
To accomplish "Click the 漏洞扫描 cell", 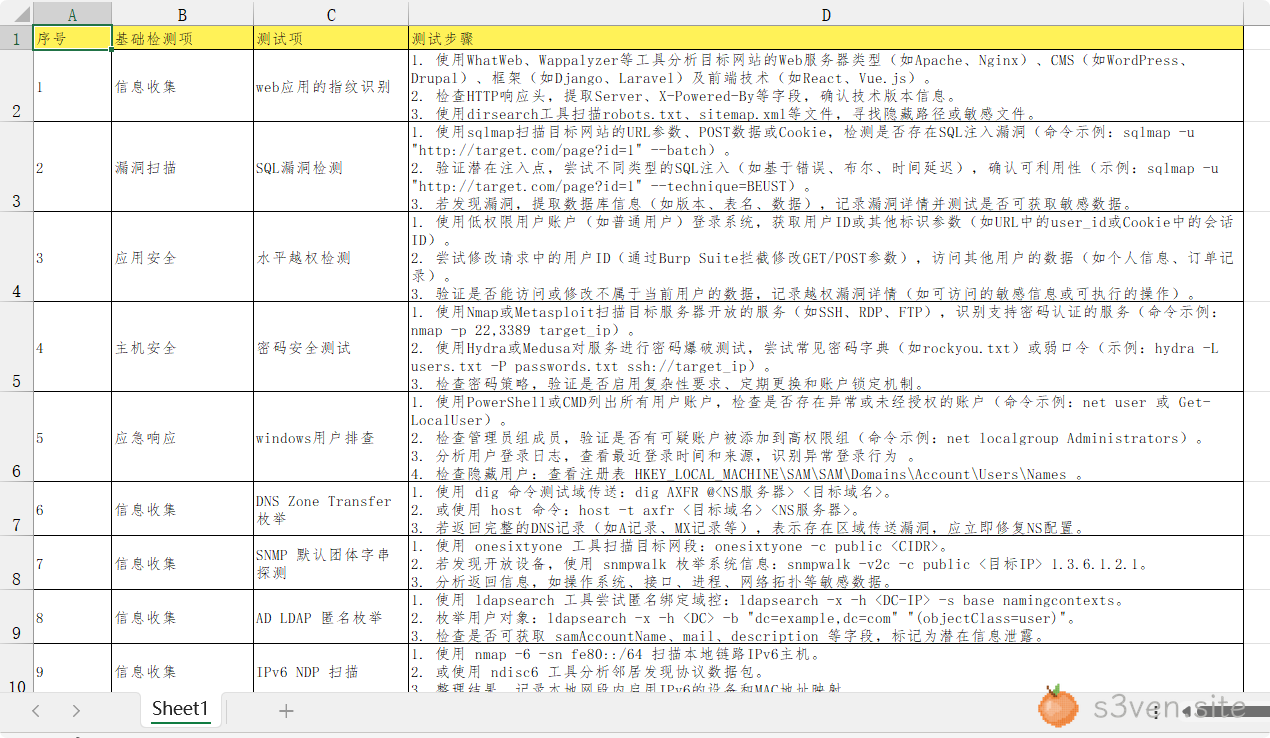I will coord(183,167).
